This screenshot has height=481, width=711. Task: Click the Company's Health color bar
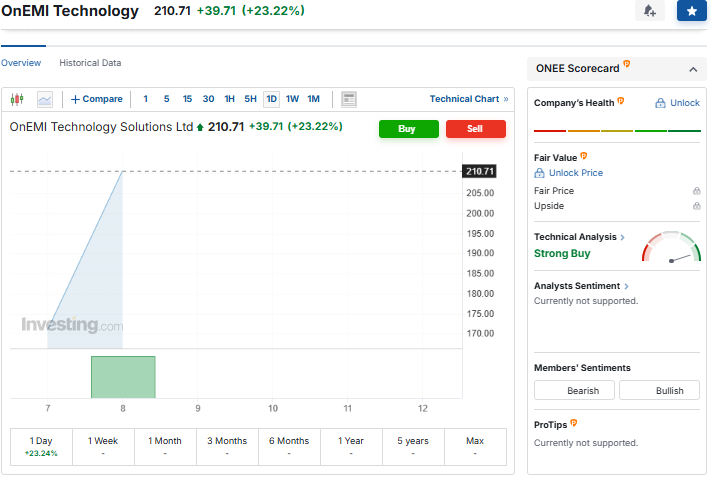click(x=617, y=131)
